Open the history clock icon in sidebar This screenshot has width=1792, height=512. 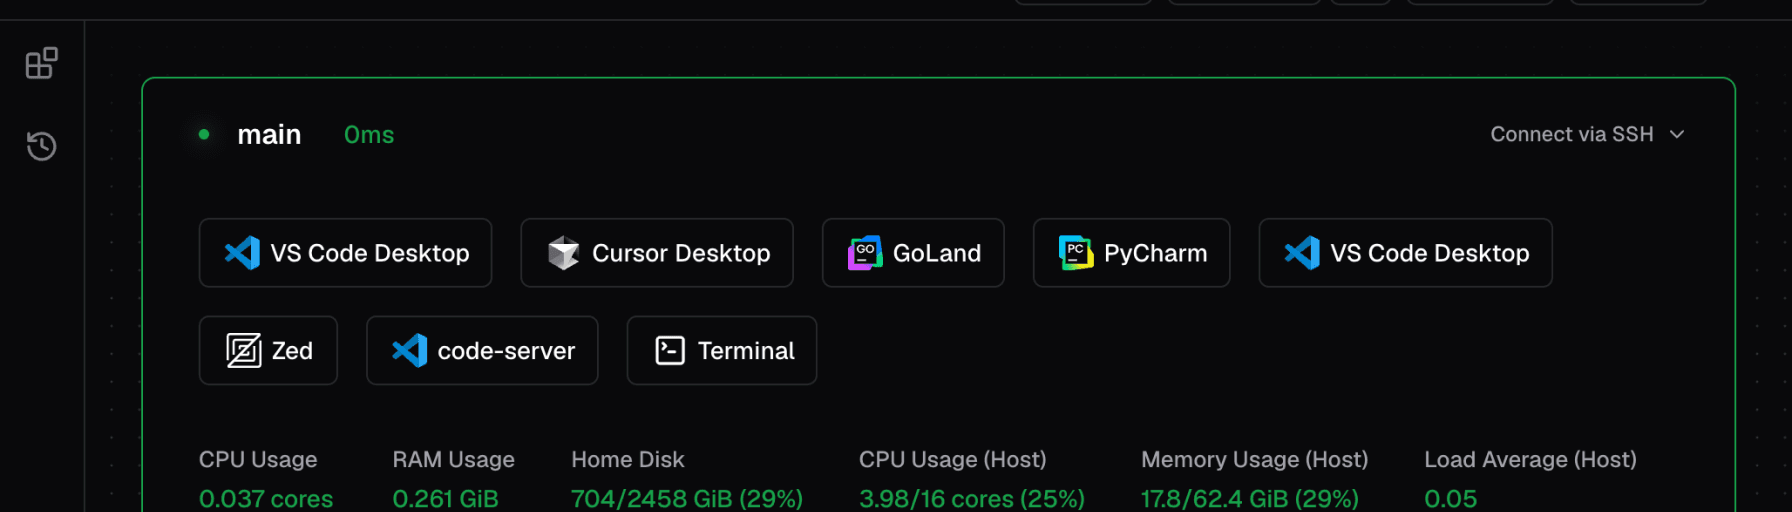pos(41,146)
